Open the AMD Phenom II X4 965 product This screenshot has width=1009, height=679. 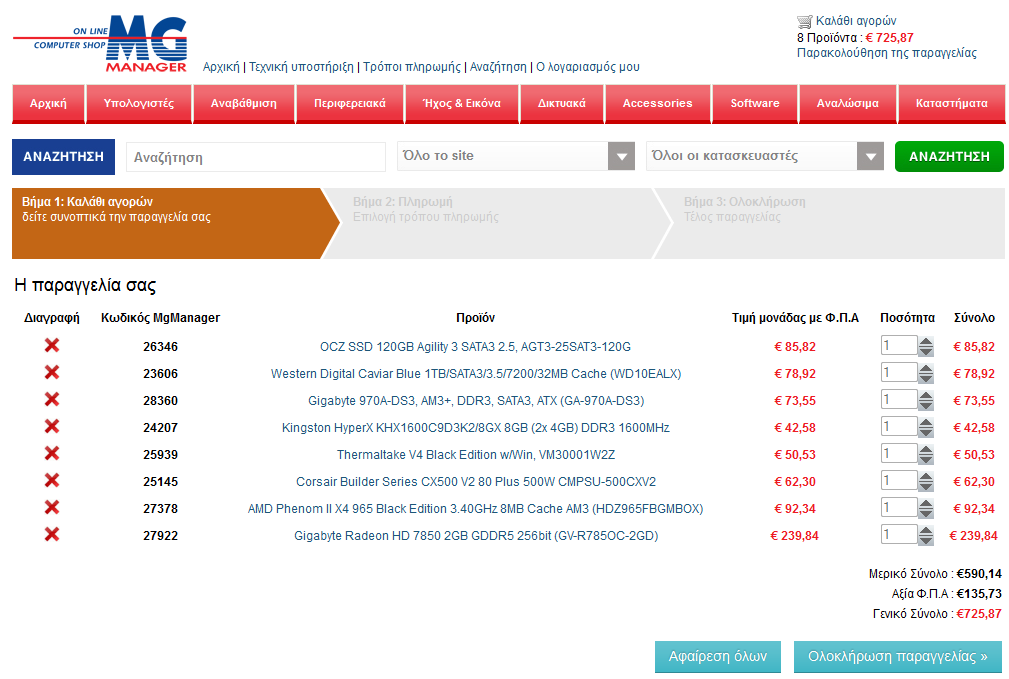click(x=476, y=509)
